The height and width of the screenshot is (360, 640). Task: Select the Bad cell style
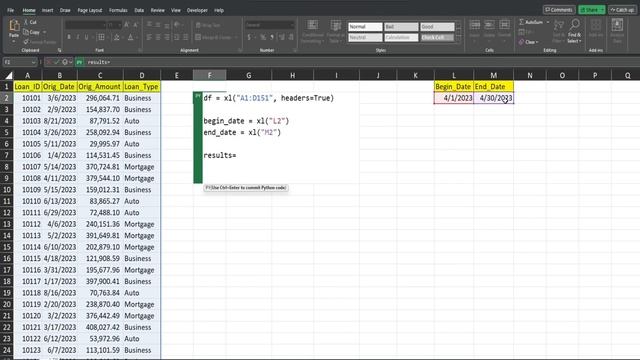click(401, 27)
